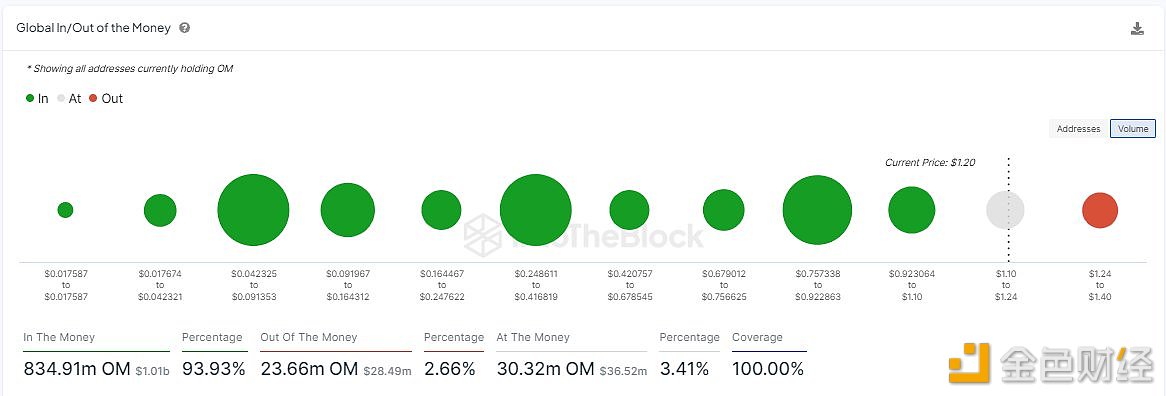Click the $0.757338 to $0.922863 range label
This screenshot has height=396, width=1166.
click(817, 285)
